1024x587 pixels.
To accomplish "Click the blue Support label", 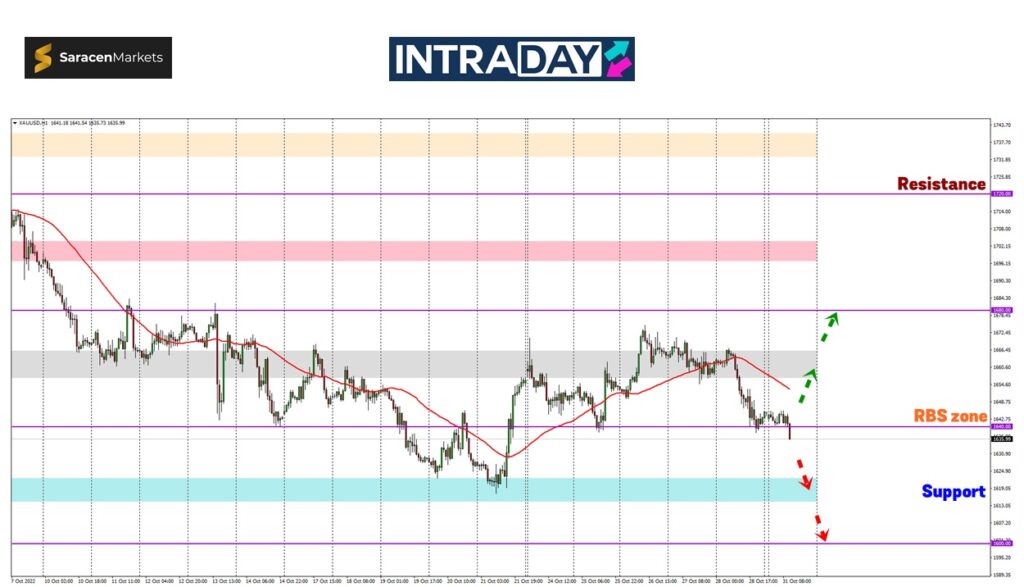I will [x=953, y=491].
